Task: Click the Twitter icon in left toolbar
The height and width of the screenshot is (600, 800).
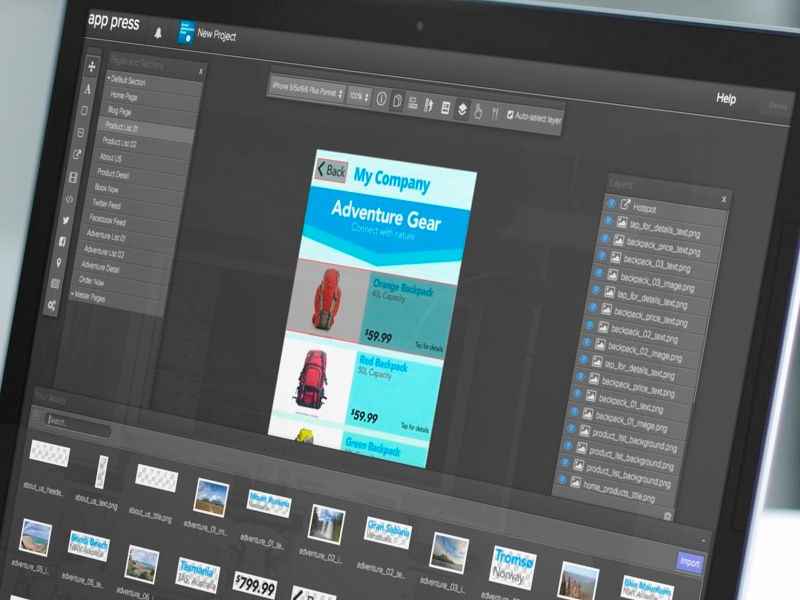Action: pyautogui.click(x=68, y=220)
